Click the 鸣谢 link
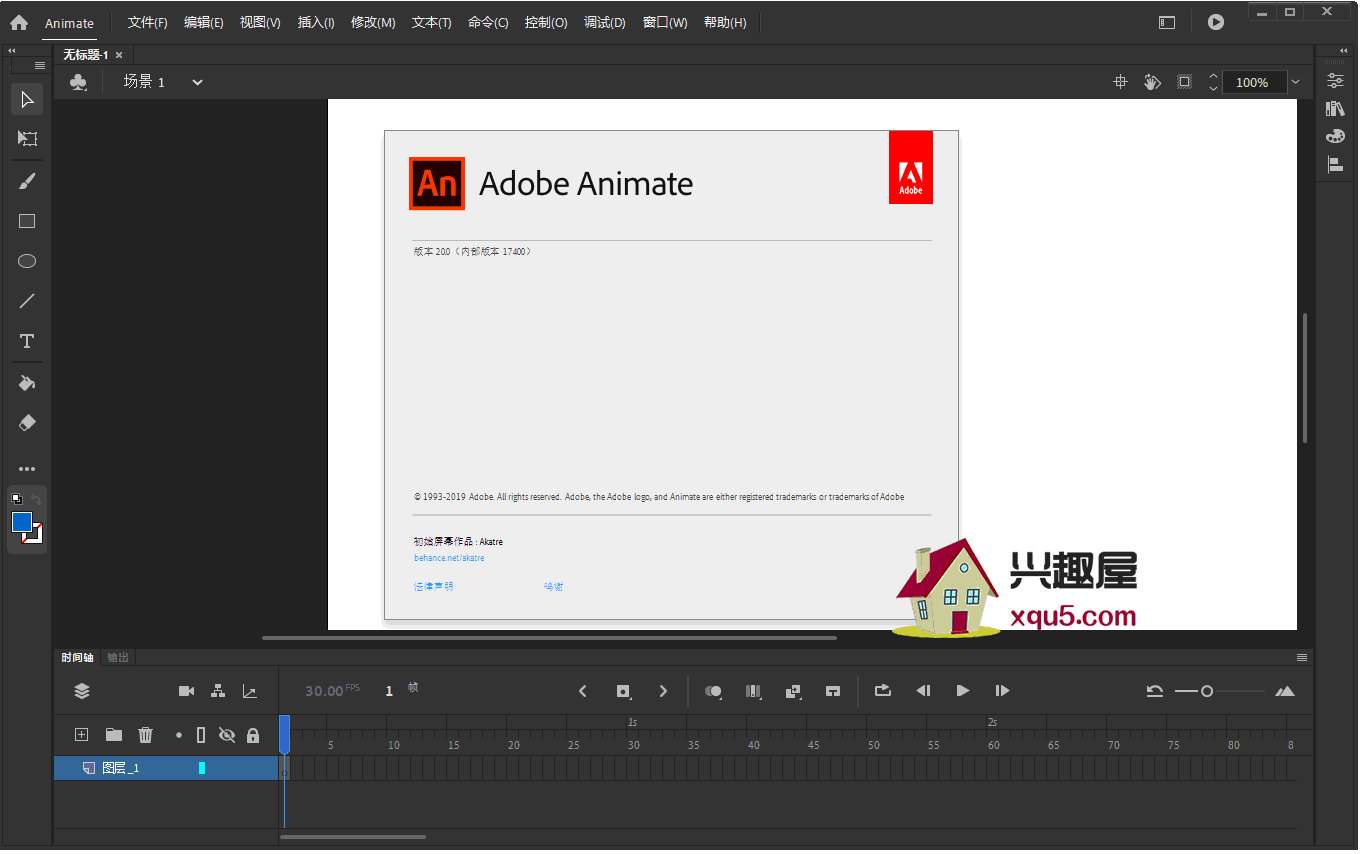Screen dimensions: 1360x854 pos(554,586)
